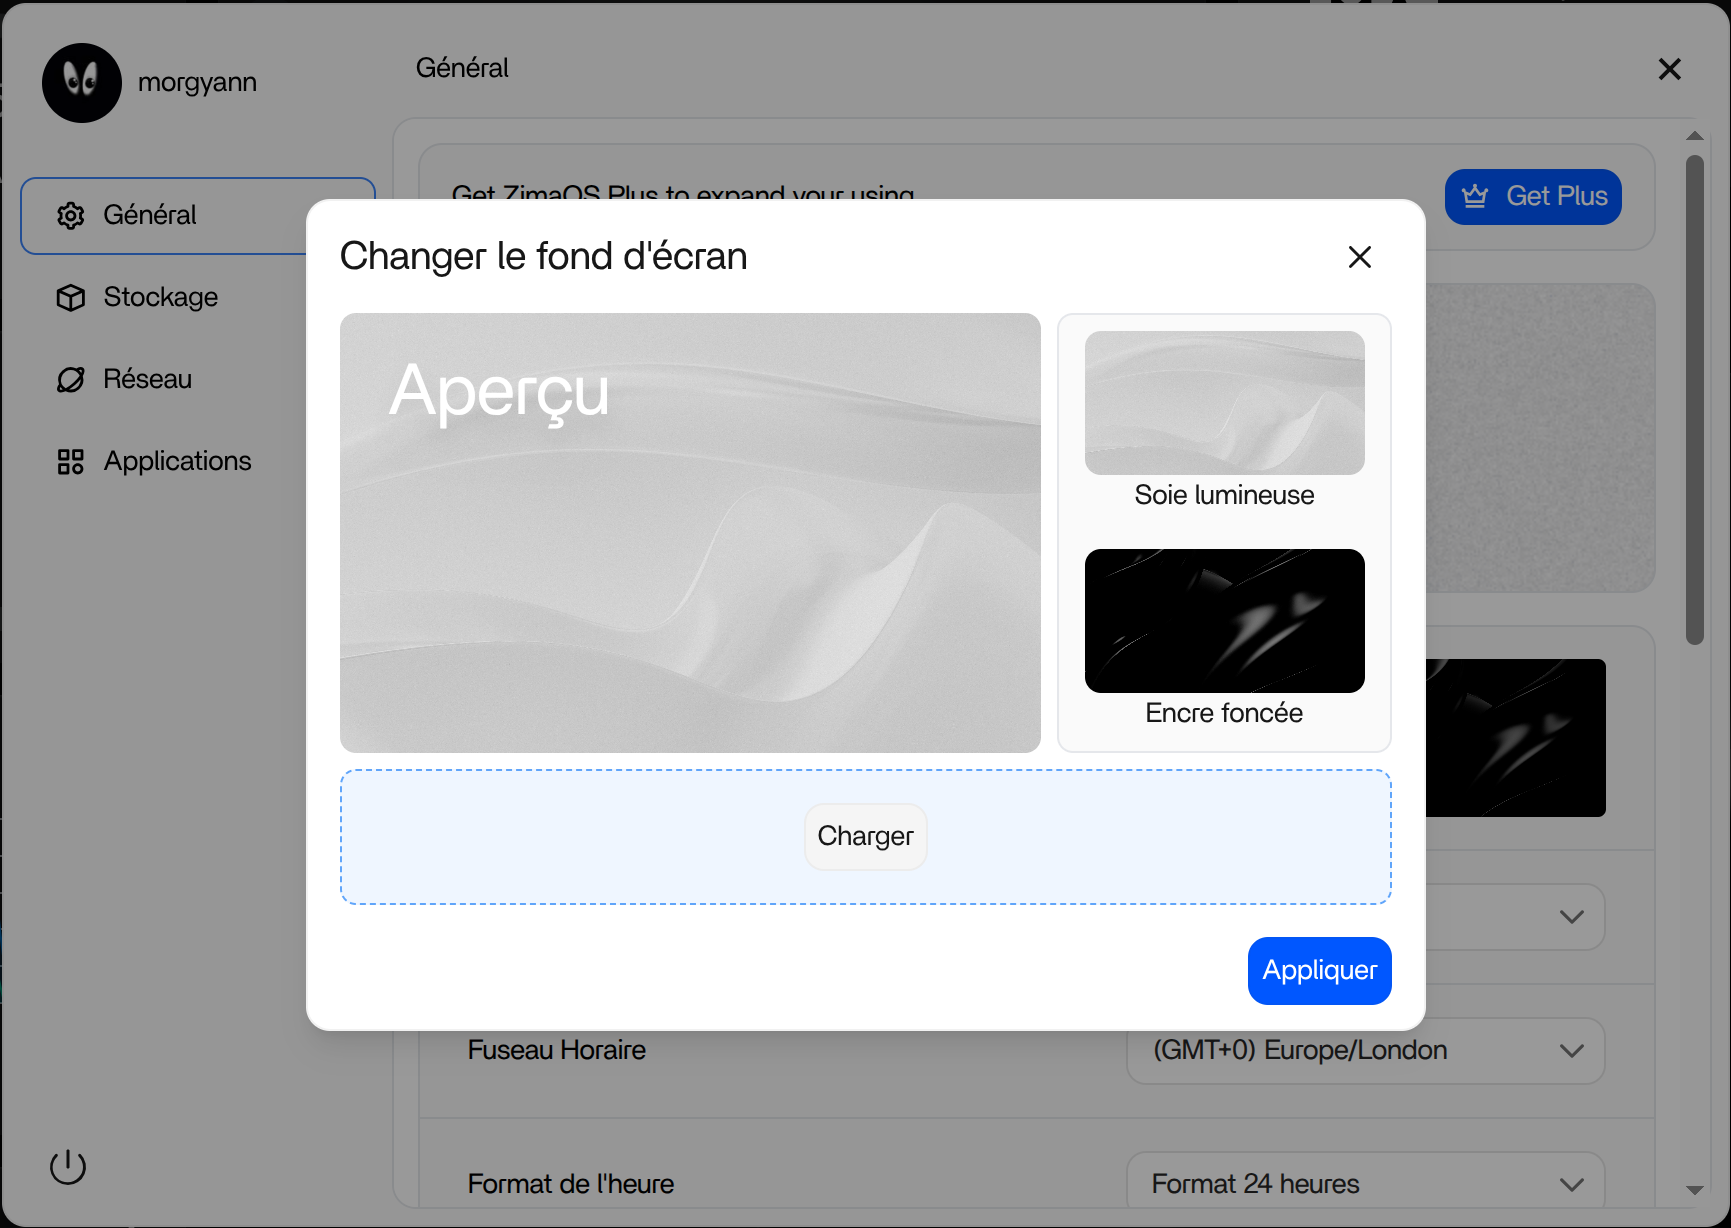The image size is (1731, 1228).
Task: Click the power icon in the sidebar
Action: click(68, 1166)
